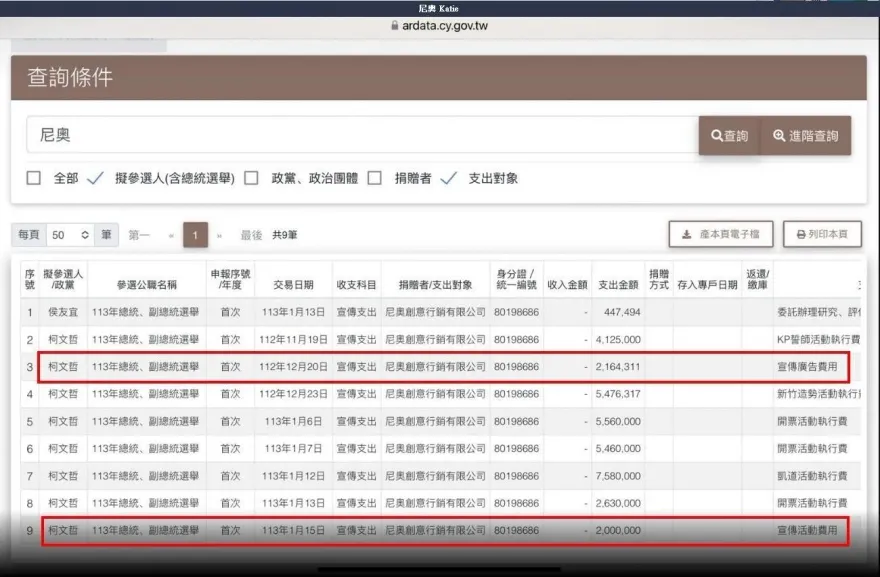
Task: Select page 1 in pagination
Action: coord(195,235)
